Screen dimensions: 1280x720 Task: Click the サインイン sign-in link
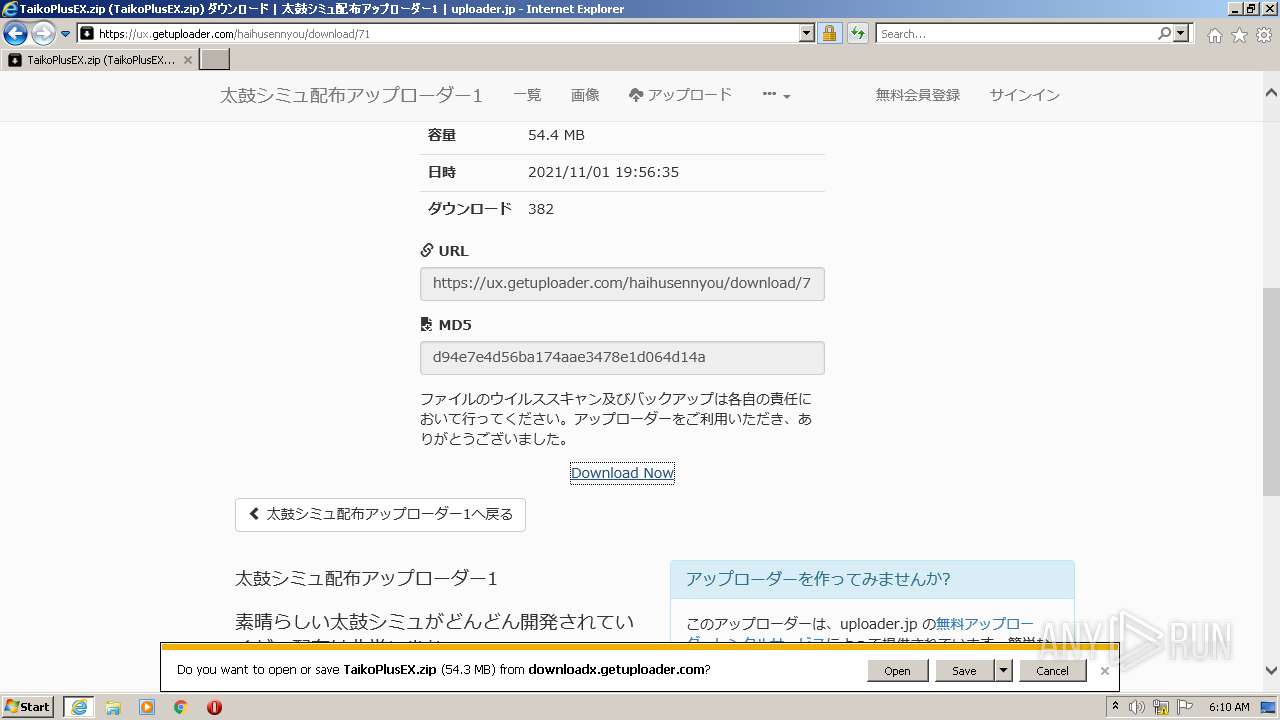[x=1025, y=95]
